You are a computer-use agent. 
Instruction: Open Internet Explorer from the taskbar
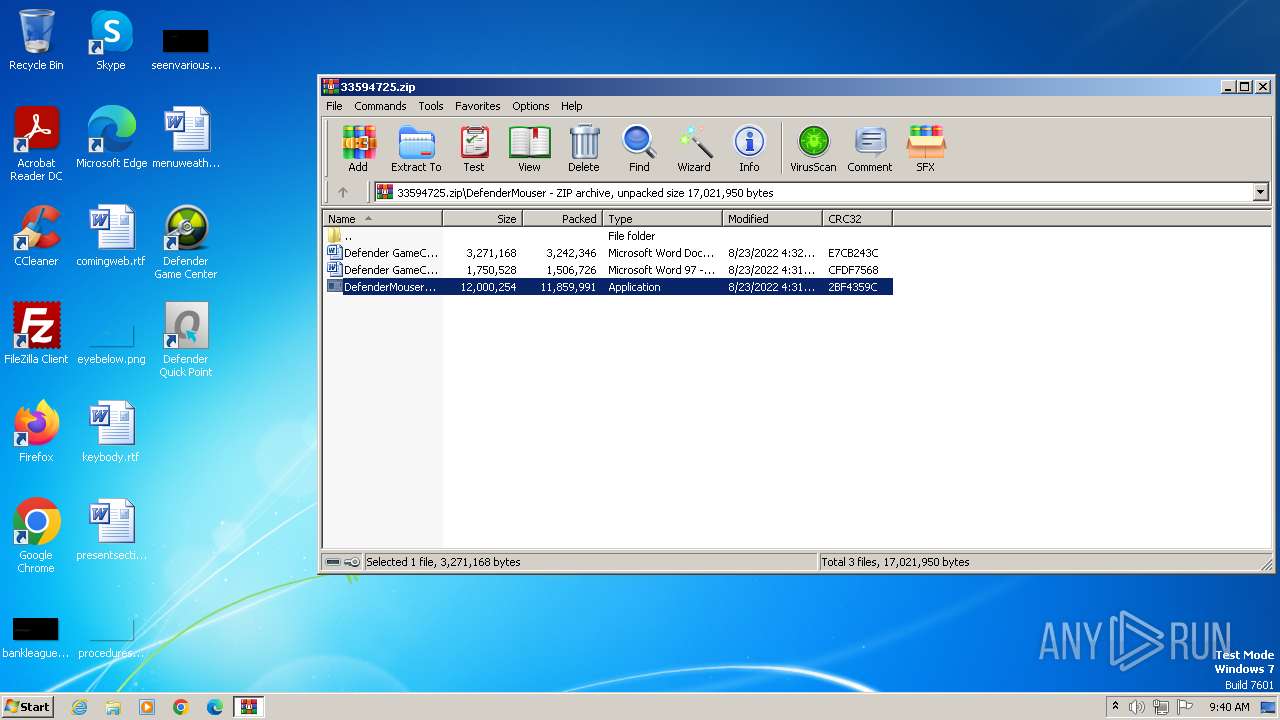80,707
